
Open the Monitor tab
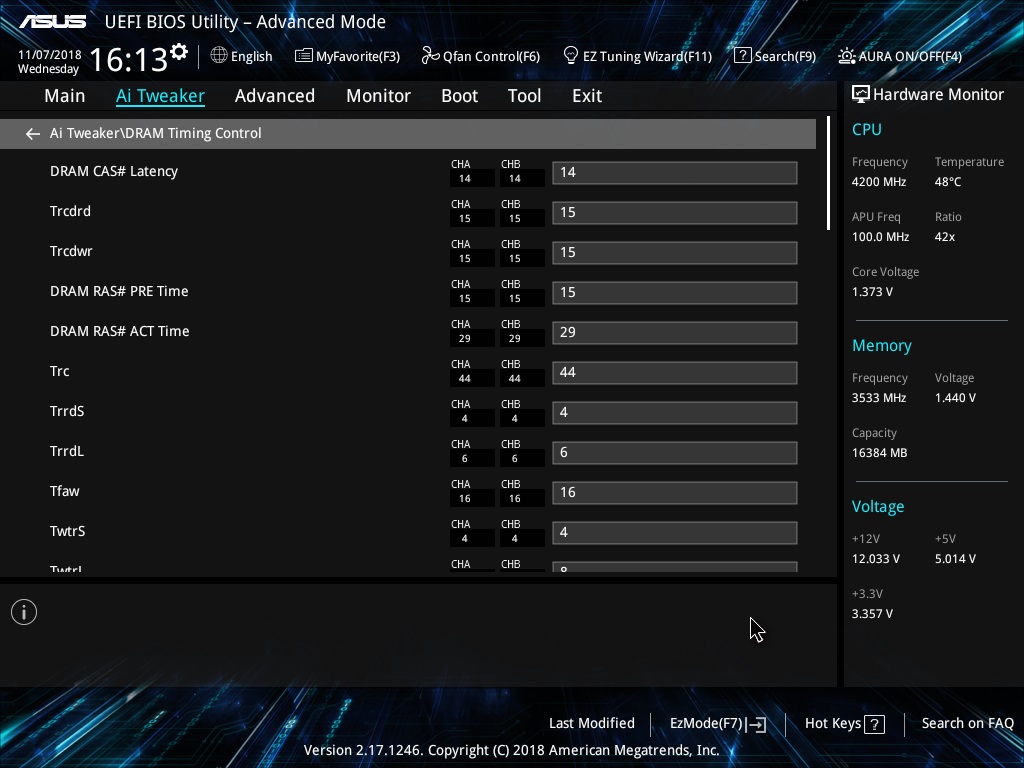coord(378,96)
